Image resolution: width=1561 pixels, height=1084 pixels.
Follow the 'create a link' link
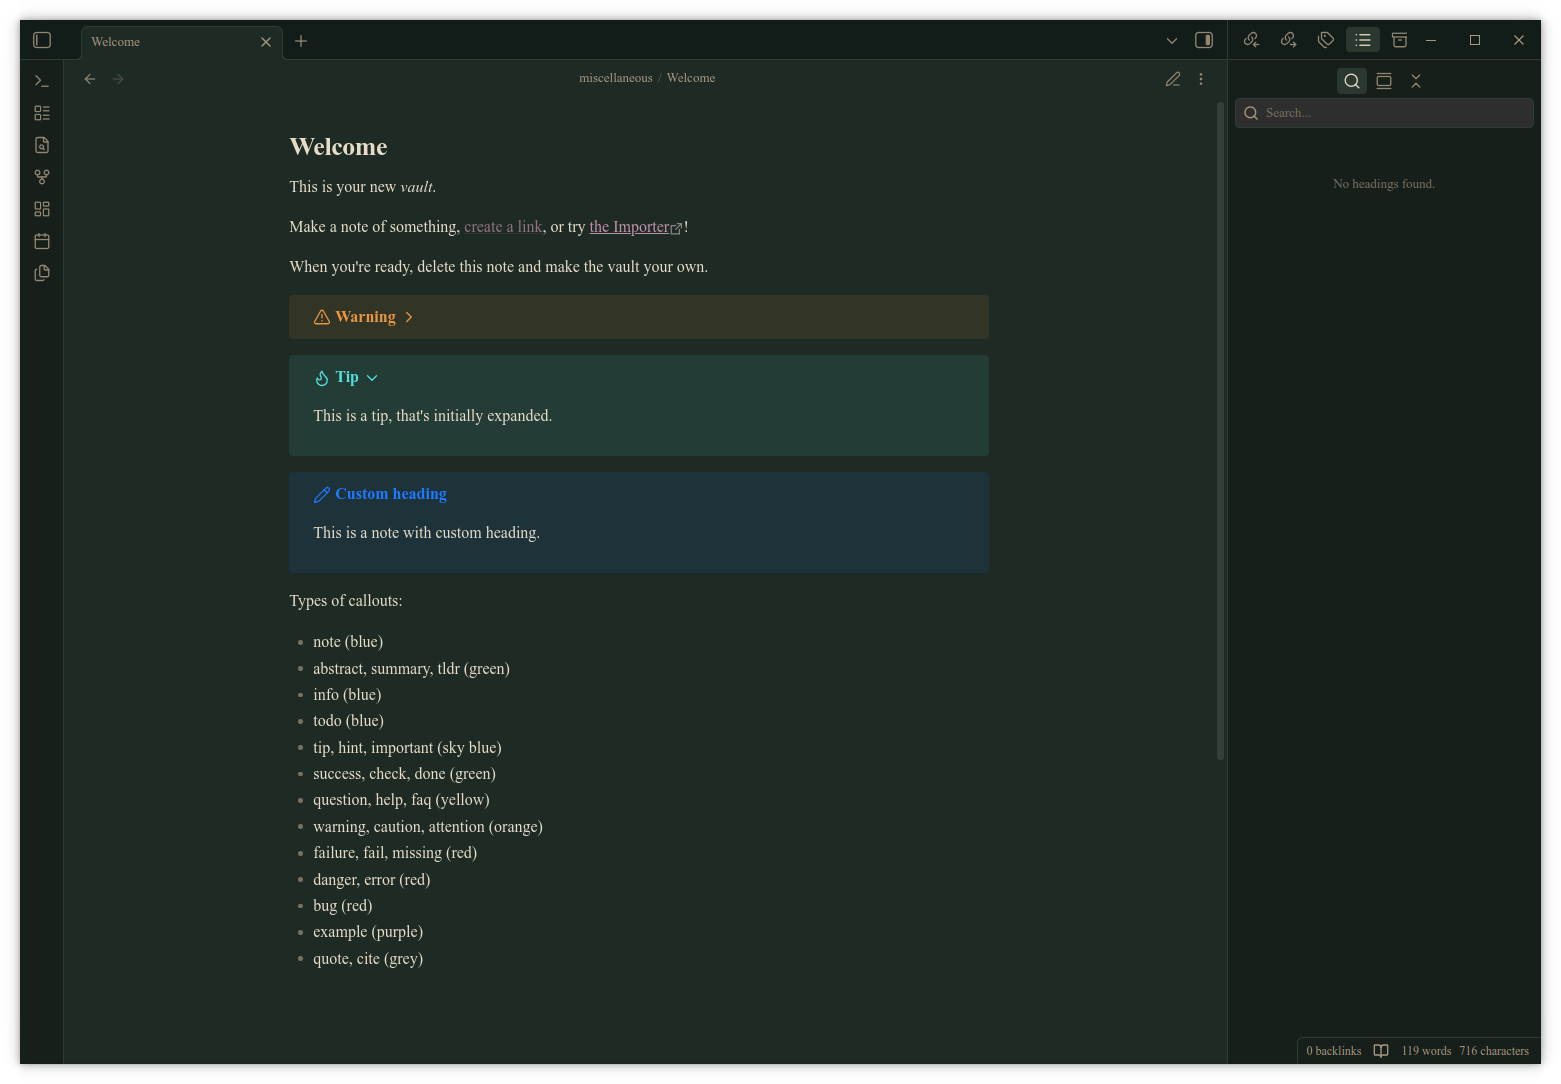tap(503, 227)
